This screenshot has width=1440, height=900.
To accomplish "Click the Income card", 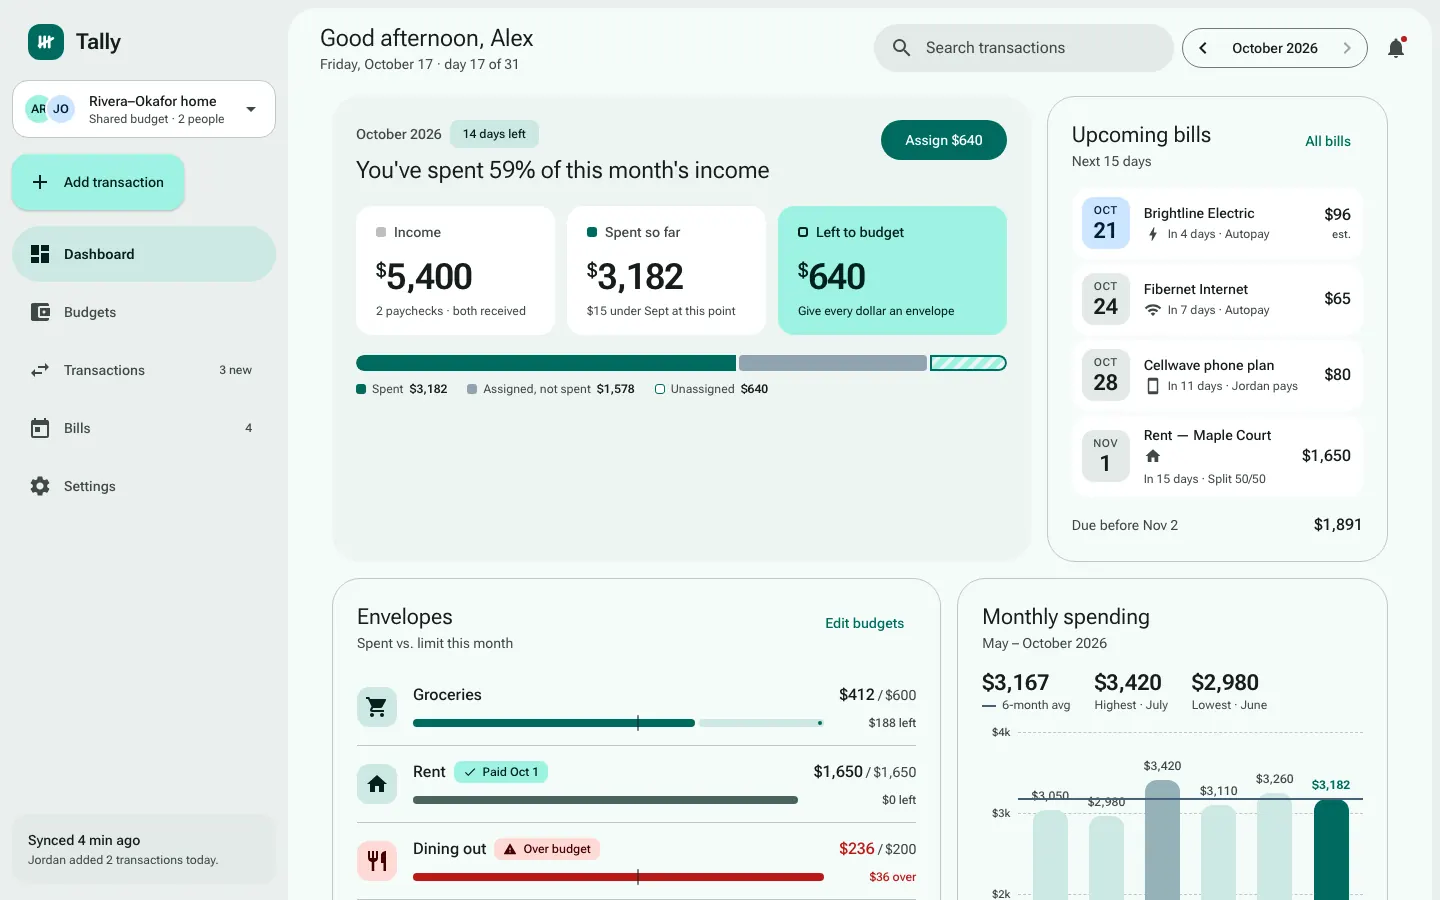I will click(455, 270).
